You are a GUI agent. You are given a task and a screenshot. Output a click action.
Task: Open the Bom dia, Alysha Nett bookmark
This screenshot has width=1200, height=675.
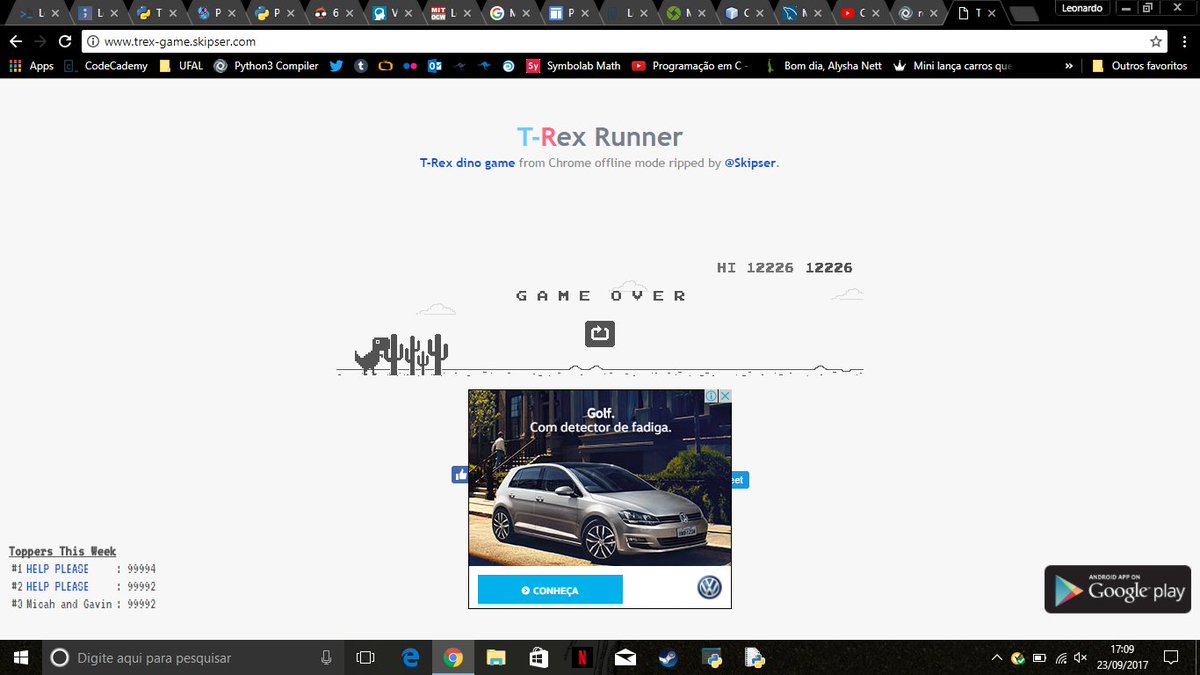click(822, 66)
